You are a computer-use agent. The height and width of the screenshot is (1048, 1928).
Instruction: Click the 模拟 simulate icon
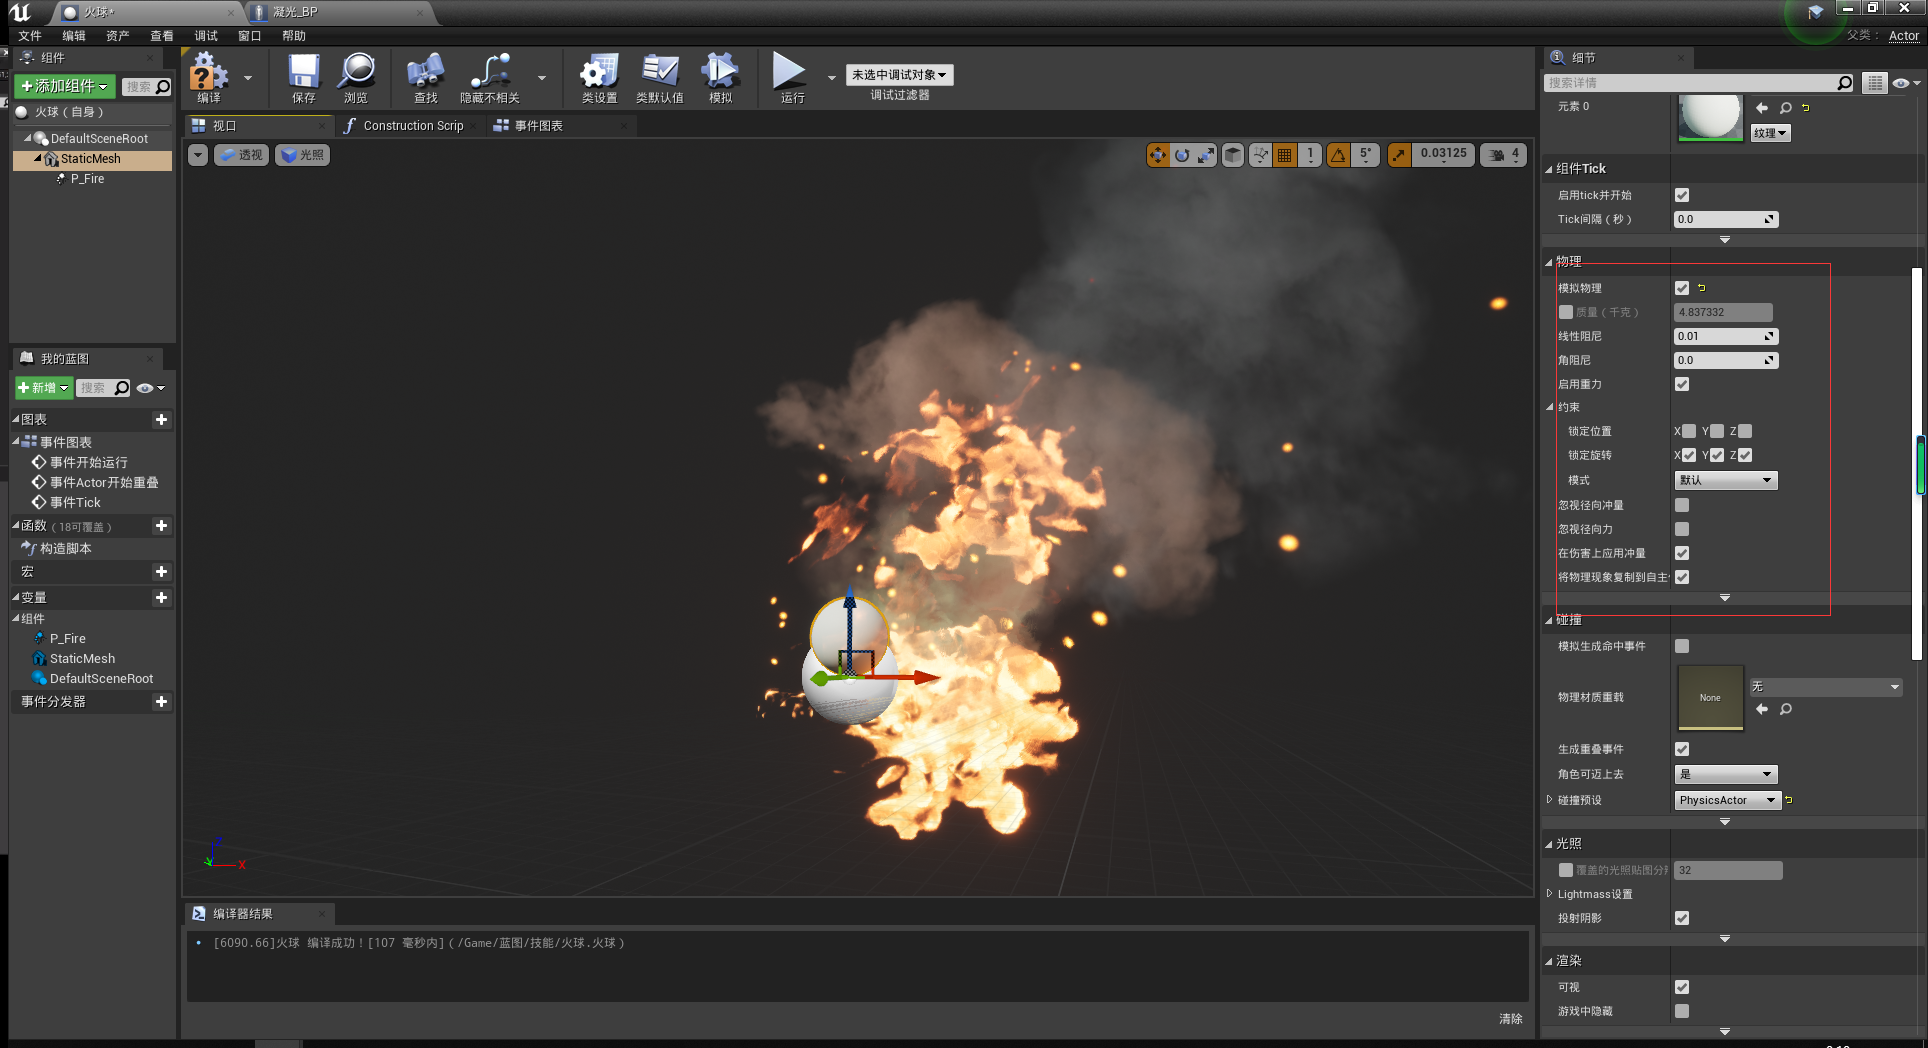pos(720,78)
